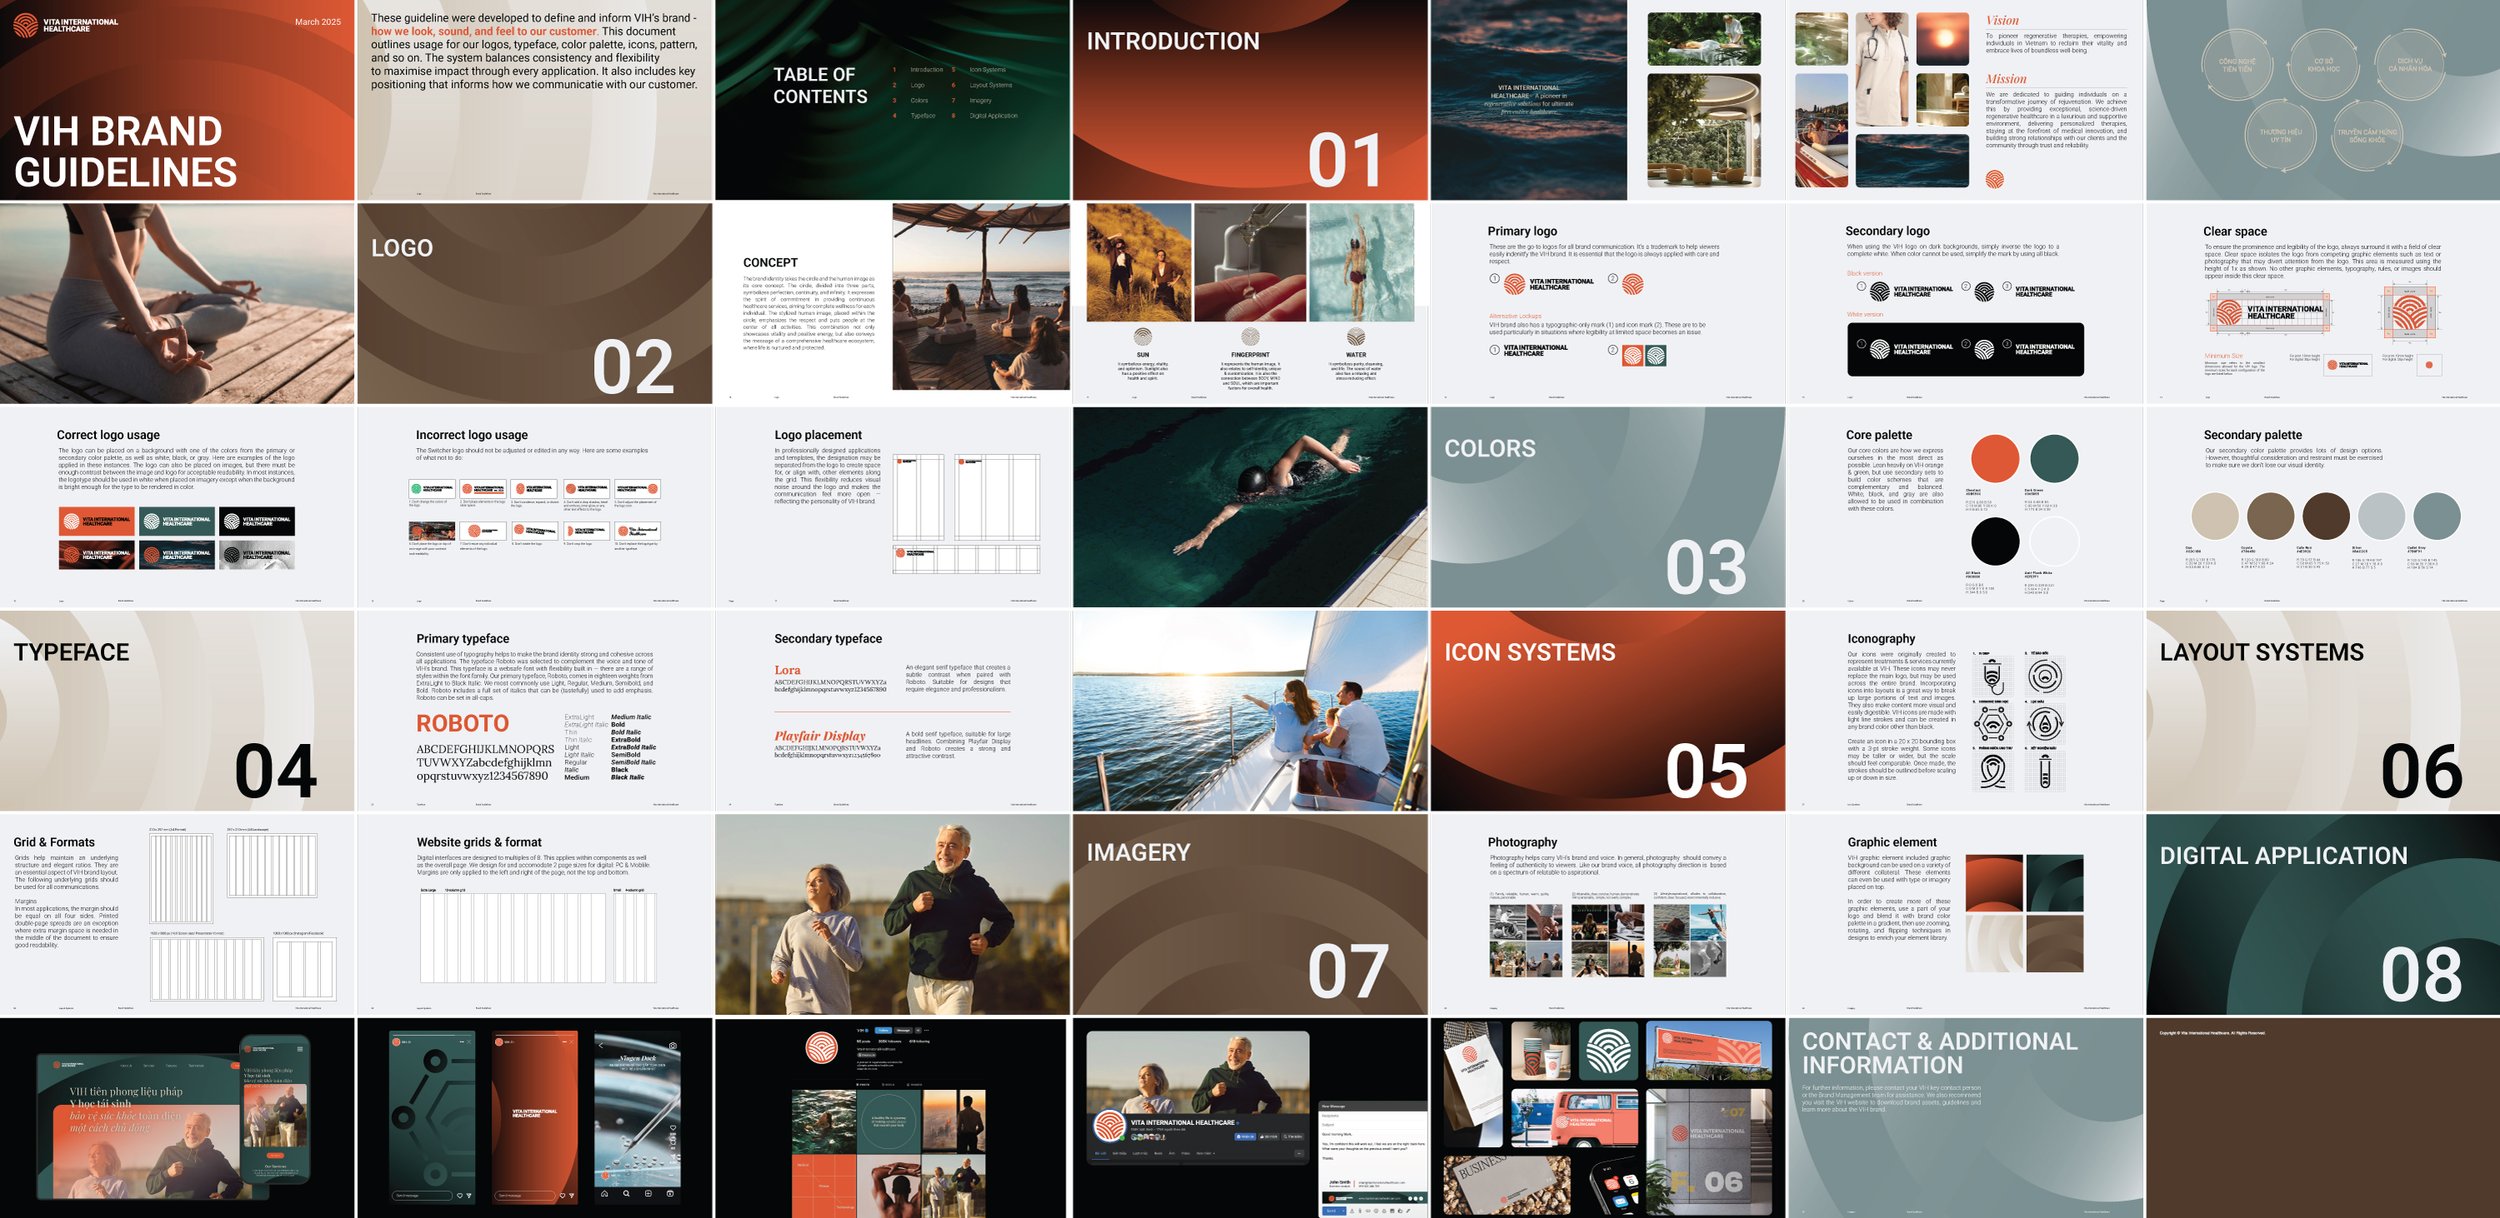Open the jogging couple photo slide
Screen dimensions: 2500x1218
tap(892, 915)
